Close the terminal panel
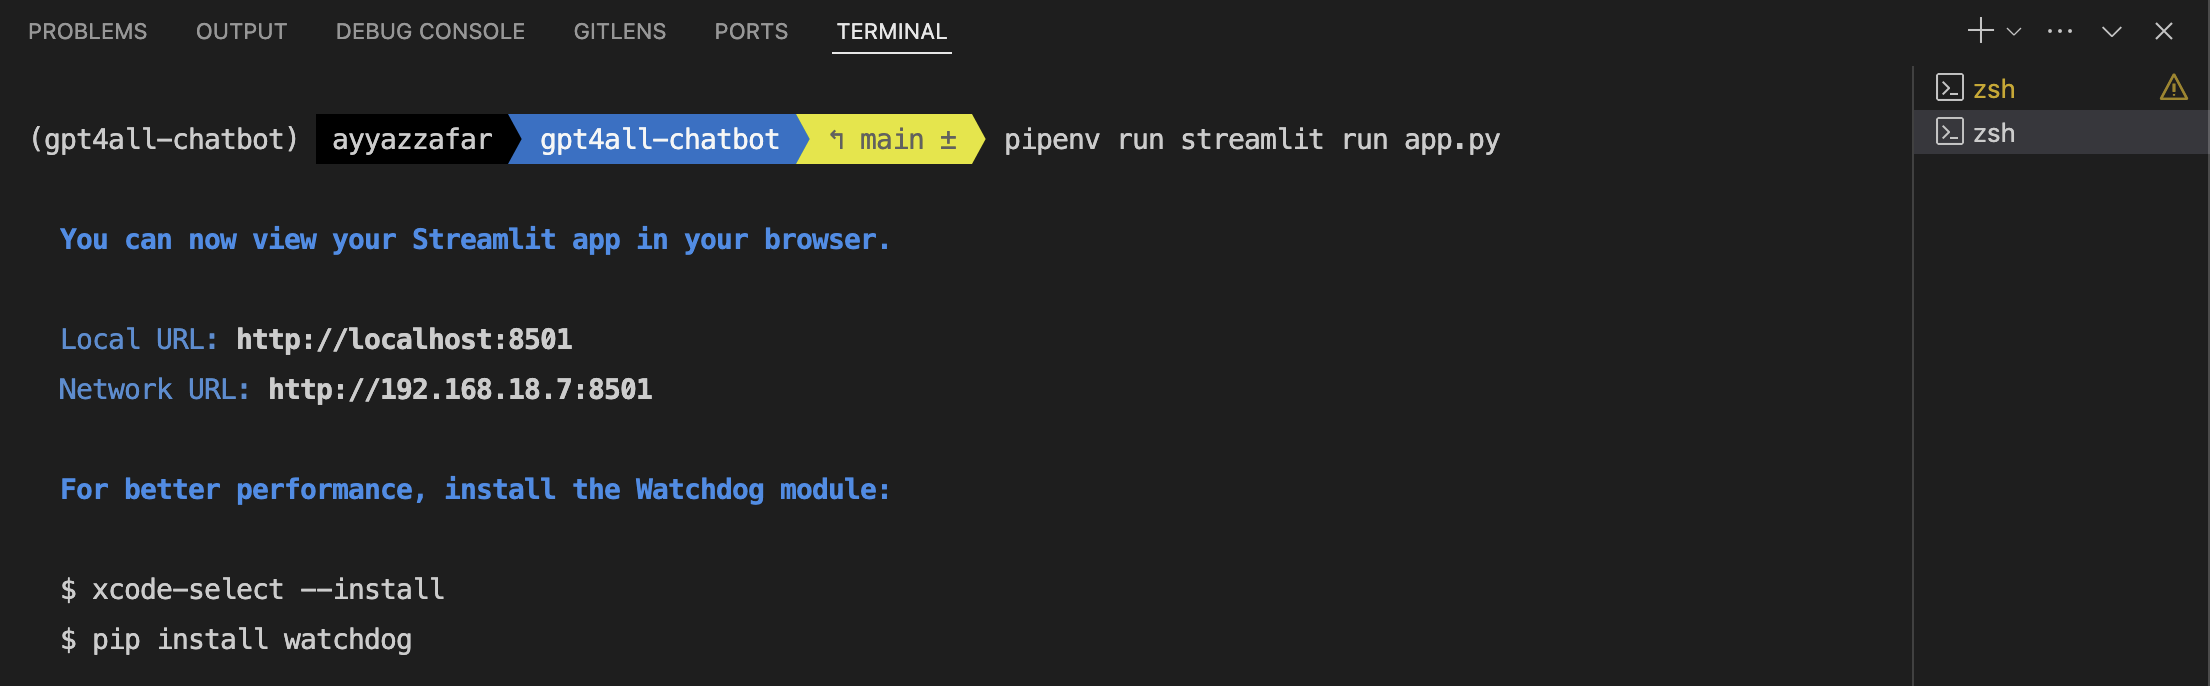This screenshot has width=2210, height=686. coord(2164,32)
